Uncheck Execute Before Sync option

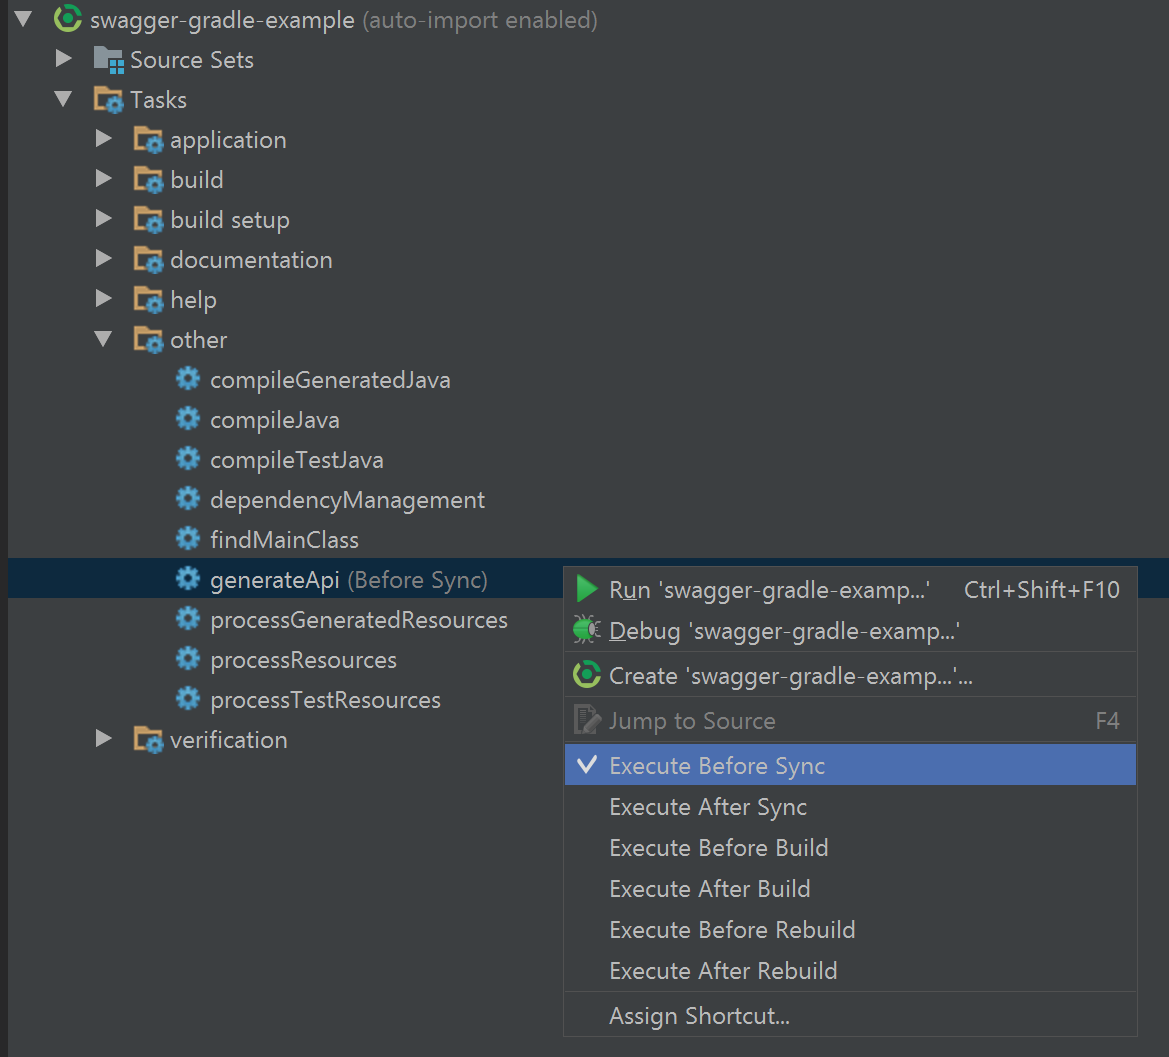coord(717,766)
